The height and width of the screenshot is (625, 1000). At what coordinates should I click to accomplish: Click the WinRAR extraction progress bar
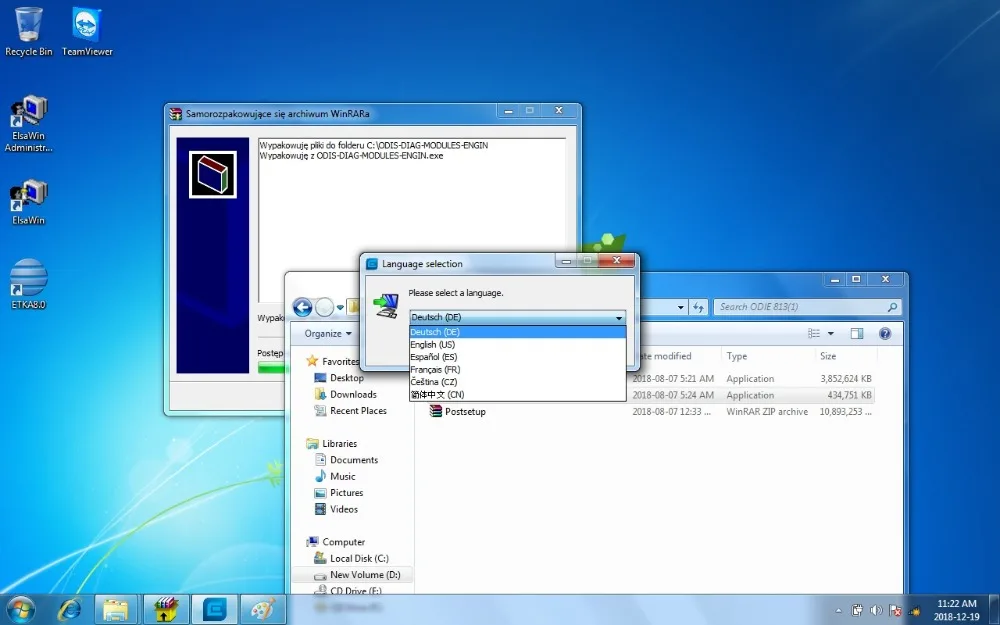pos(271,367)
